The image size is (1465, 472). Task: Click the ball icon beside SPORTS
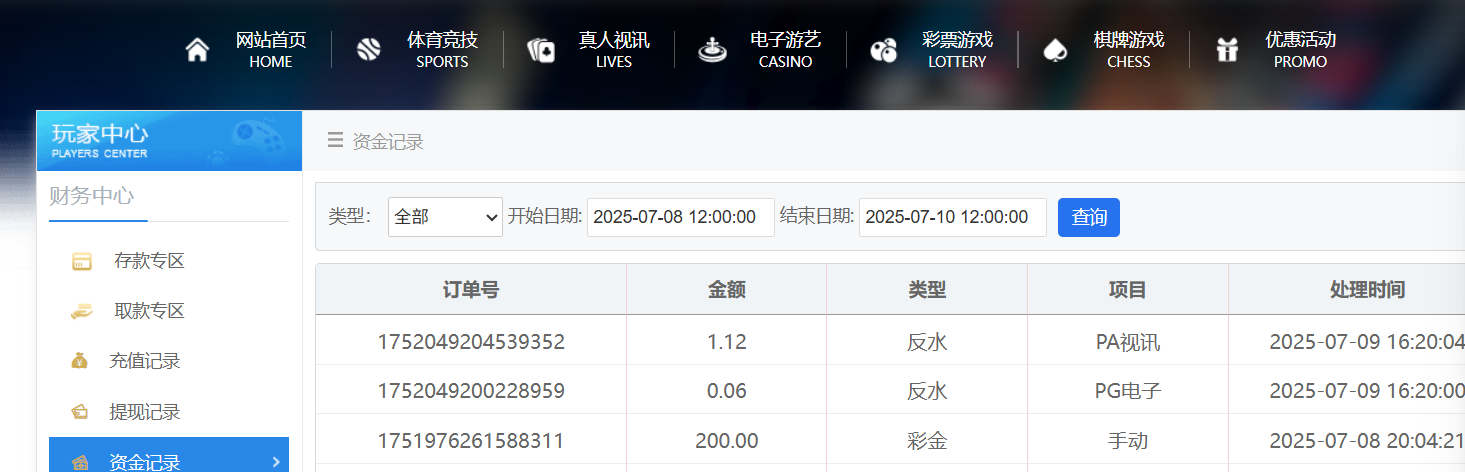point(369,50)
